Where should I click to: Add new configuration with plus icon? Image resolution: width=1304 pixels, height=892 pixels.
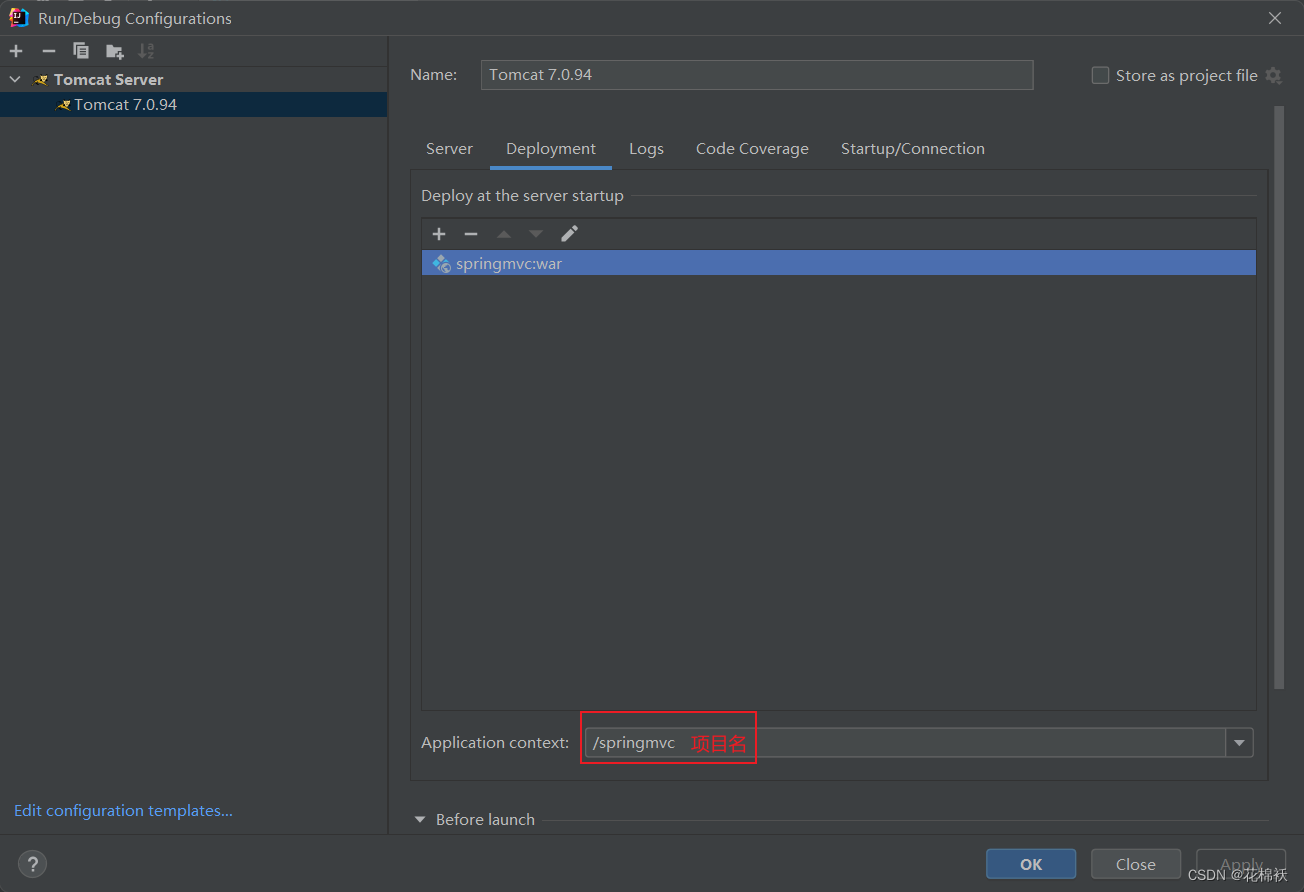point(16,51)
